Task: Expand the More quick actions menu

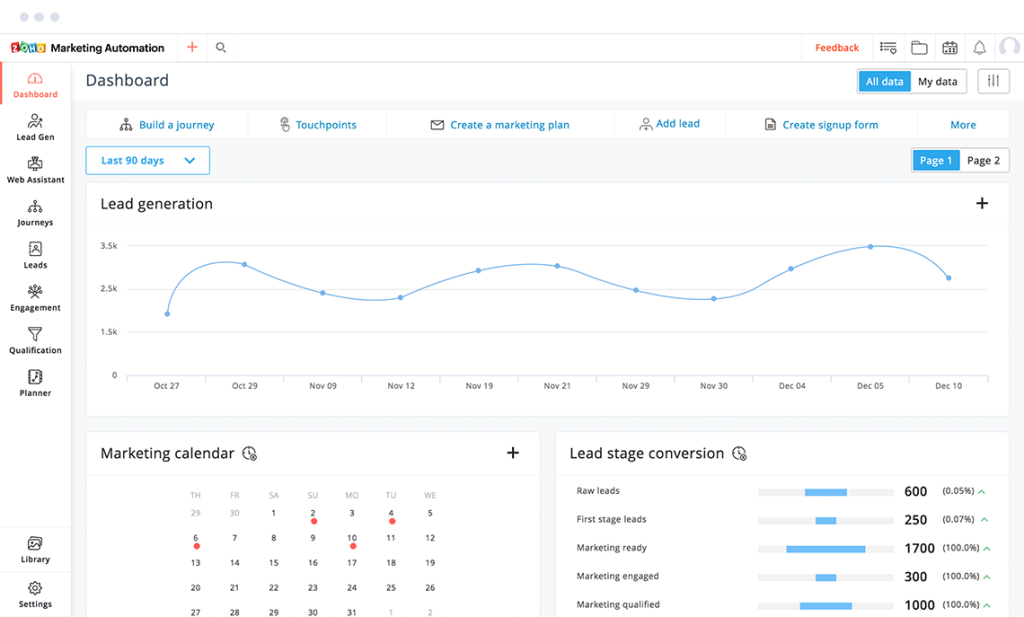Action: point(963,125)
